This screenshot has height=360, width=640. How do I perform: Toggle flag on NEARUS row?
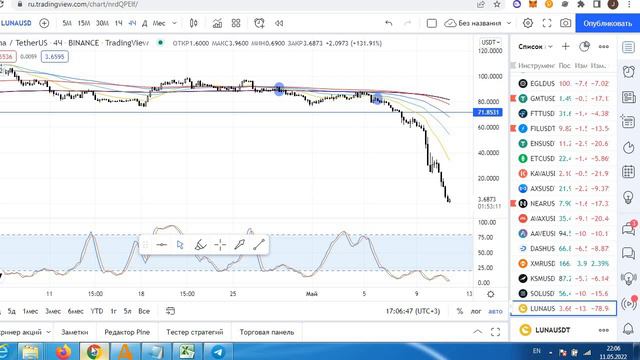[x=513, y=203]
